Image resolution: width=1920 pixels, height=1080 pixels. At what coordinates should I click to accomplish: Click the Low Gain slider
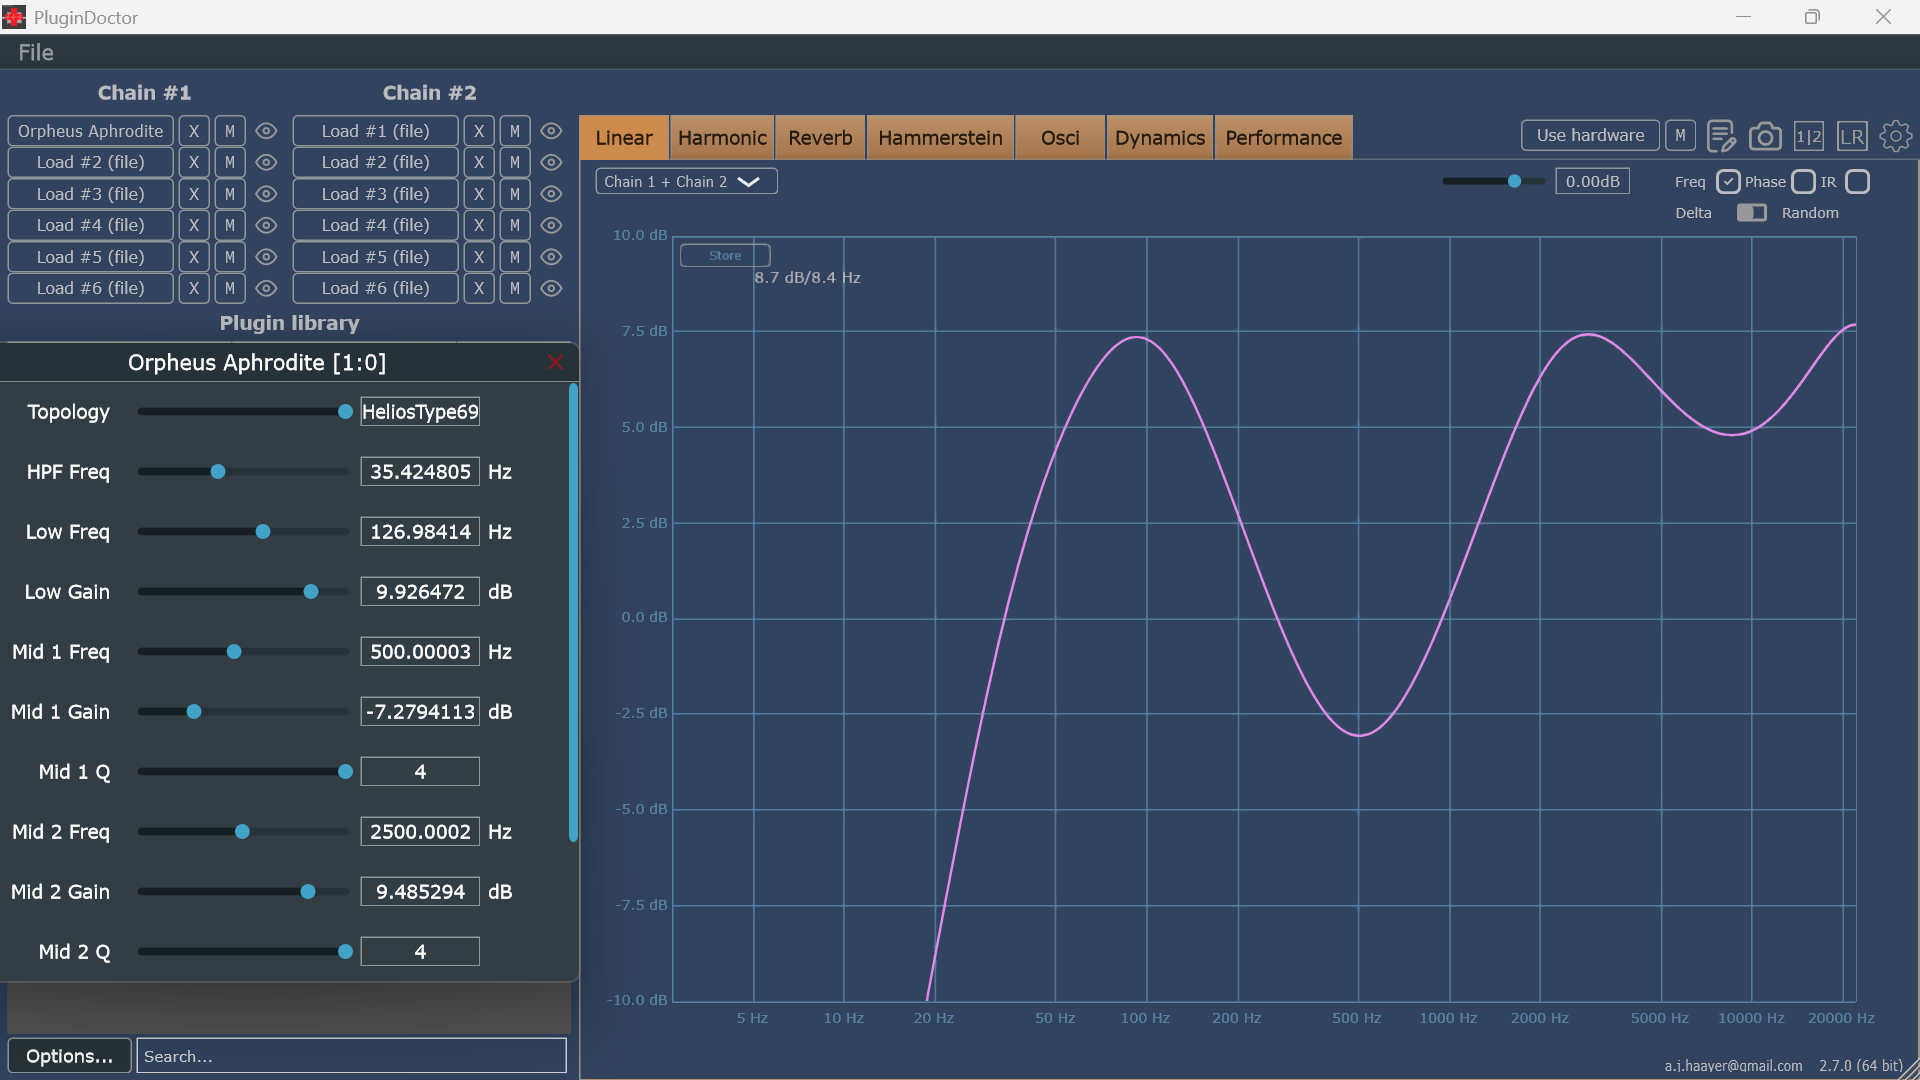(243, 592)
